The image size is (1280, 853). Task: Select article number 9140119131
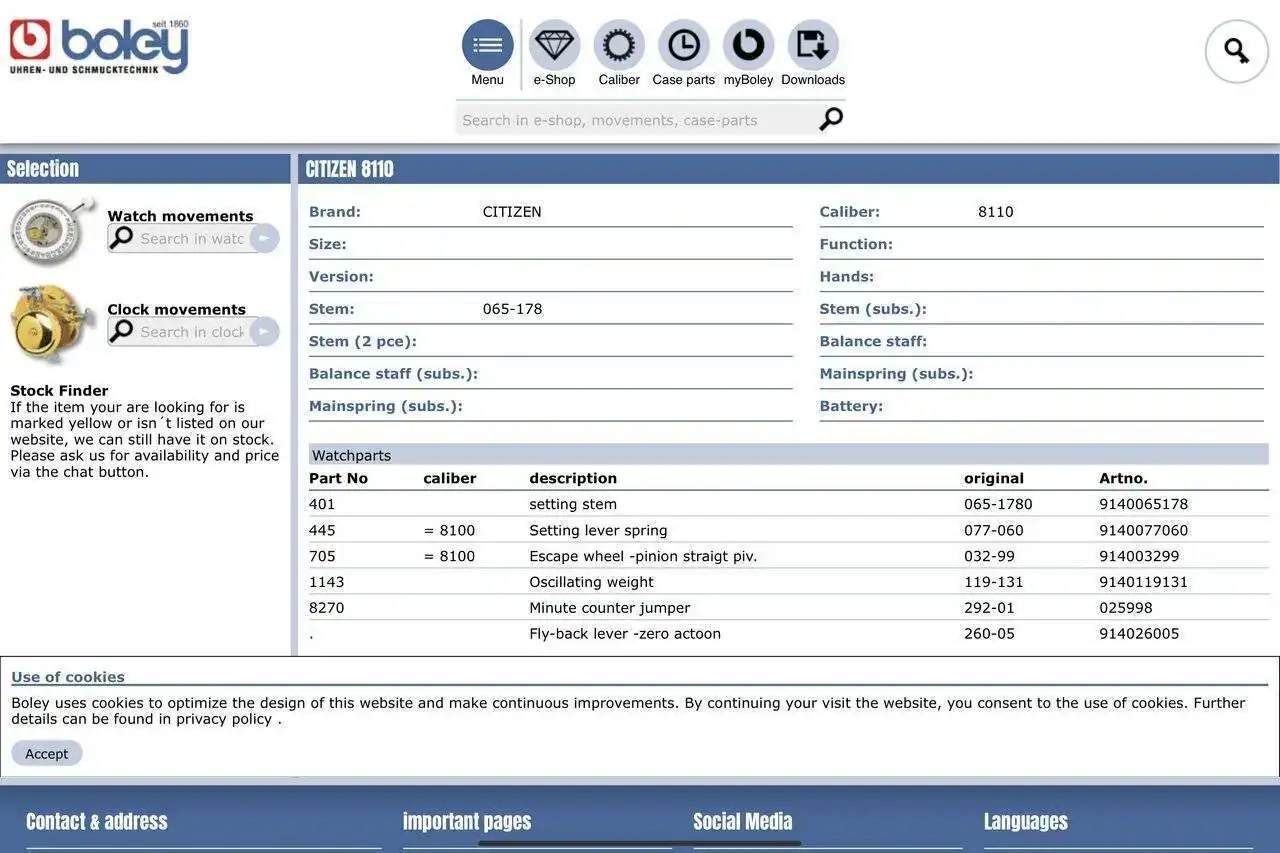click(1143, 582)
